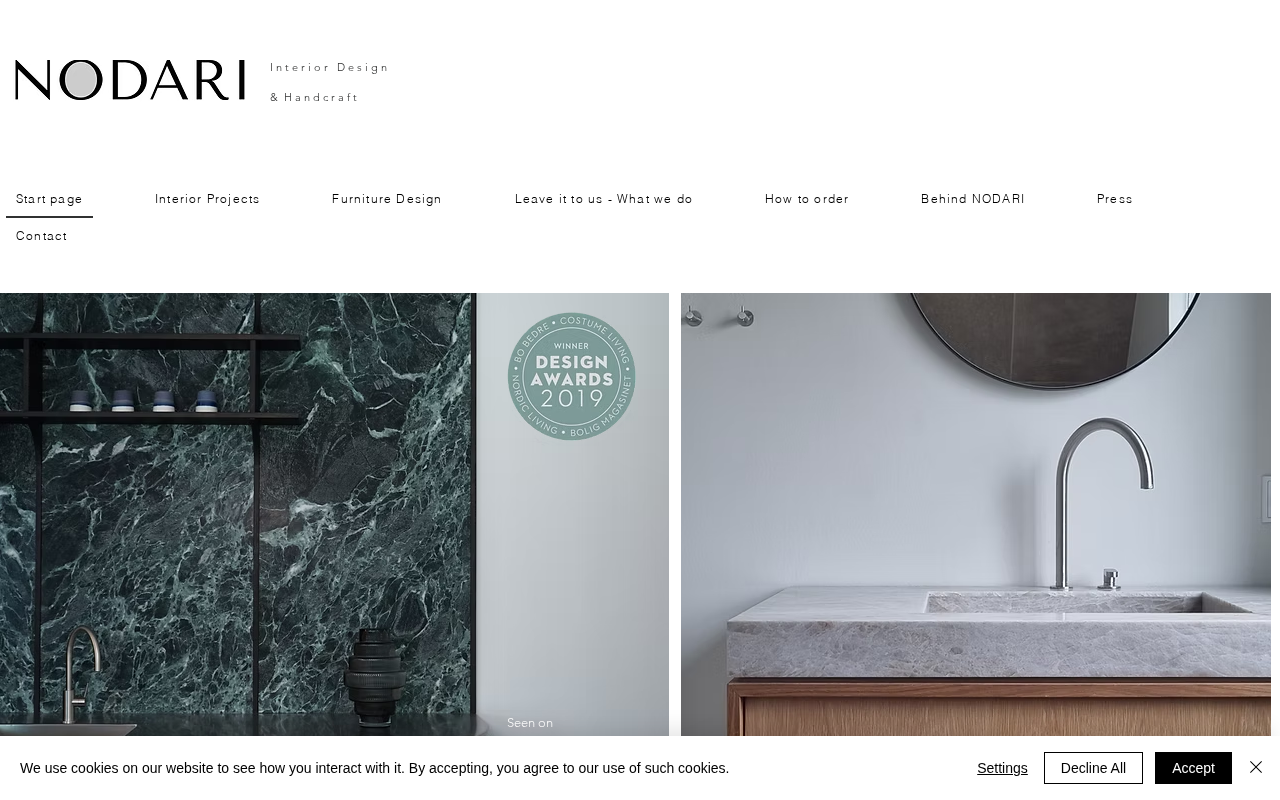Click the Design Awards 2019 winner badge
This screenshot has height=800, width=1280.
tap(572, 377)
